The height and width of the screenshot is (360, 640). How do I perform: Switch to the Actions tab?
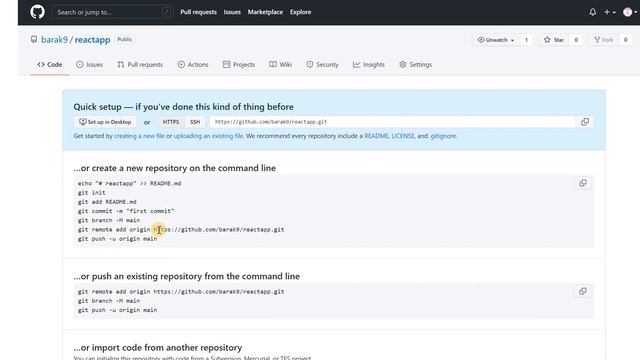click(193, 64)
